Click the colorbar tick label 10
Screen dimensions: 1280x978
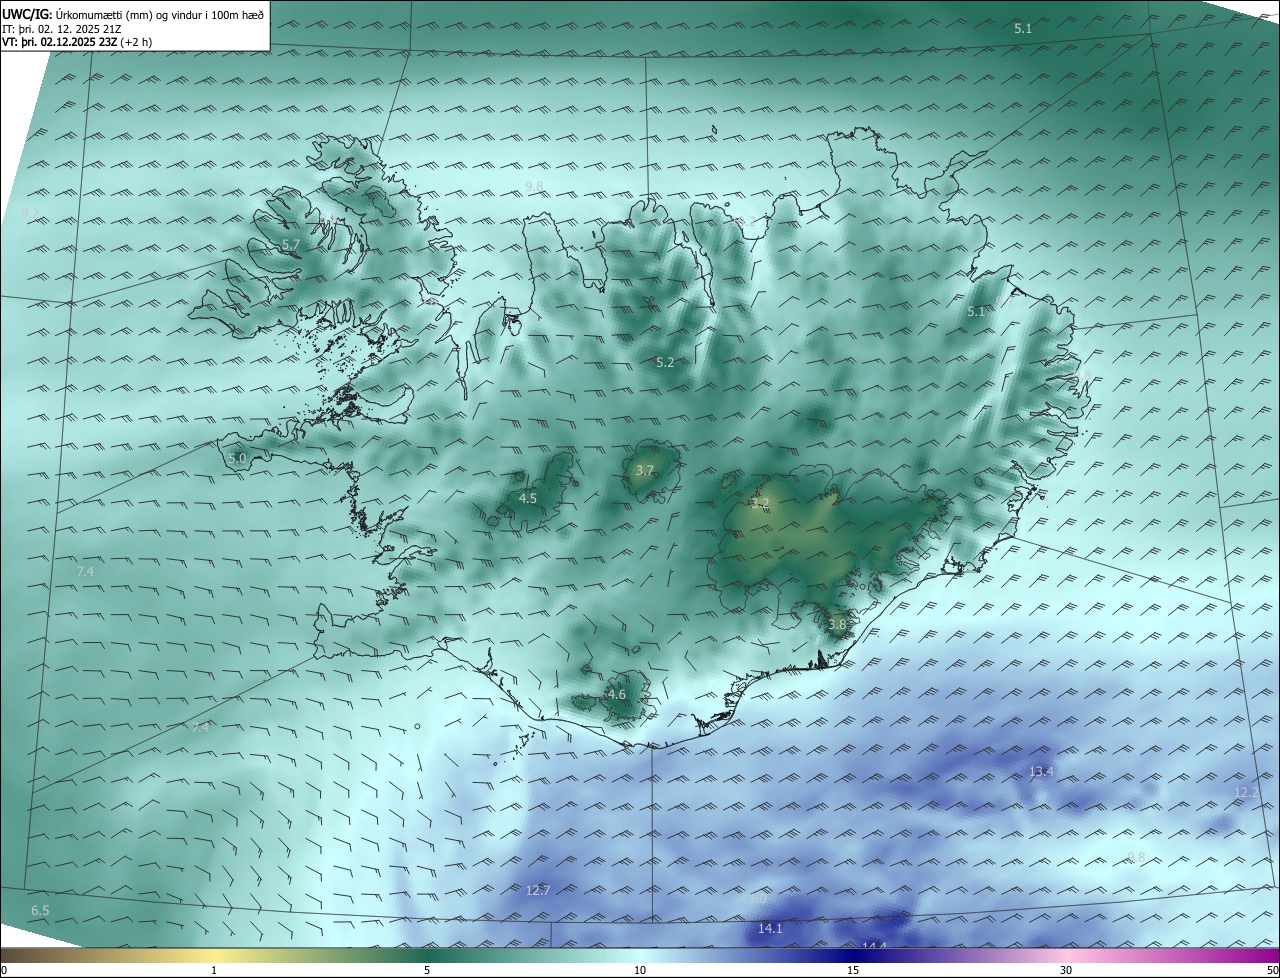pos(640,970)
